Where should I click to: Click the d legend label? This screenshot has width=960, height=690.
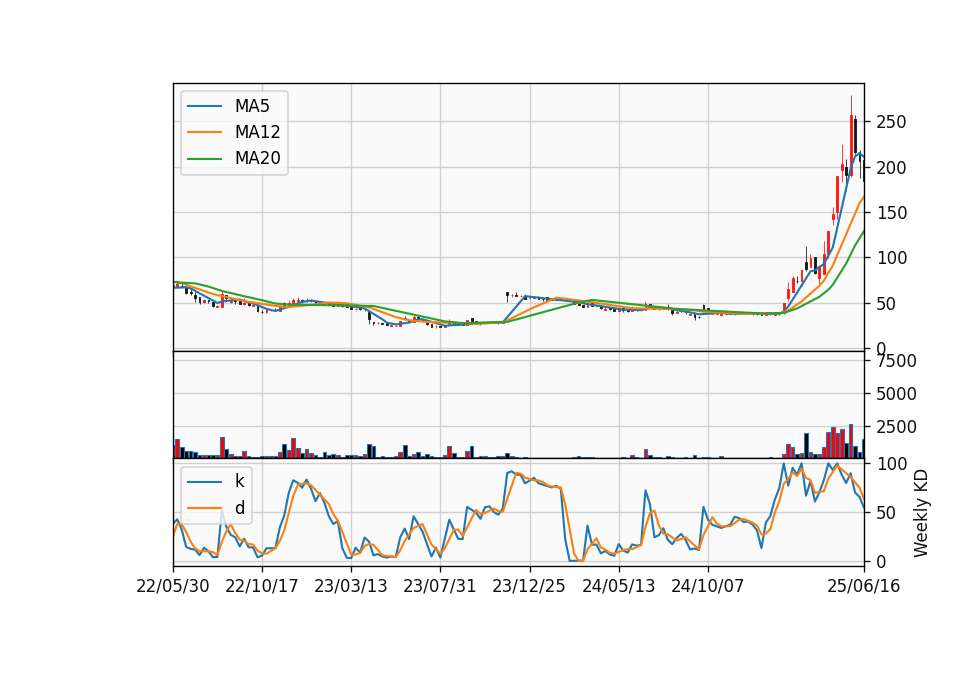click(x=240, y=508)
